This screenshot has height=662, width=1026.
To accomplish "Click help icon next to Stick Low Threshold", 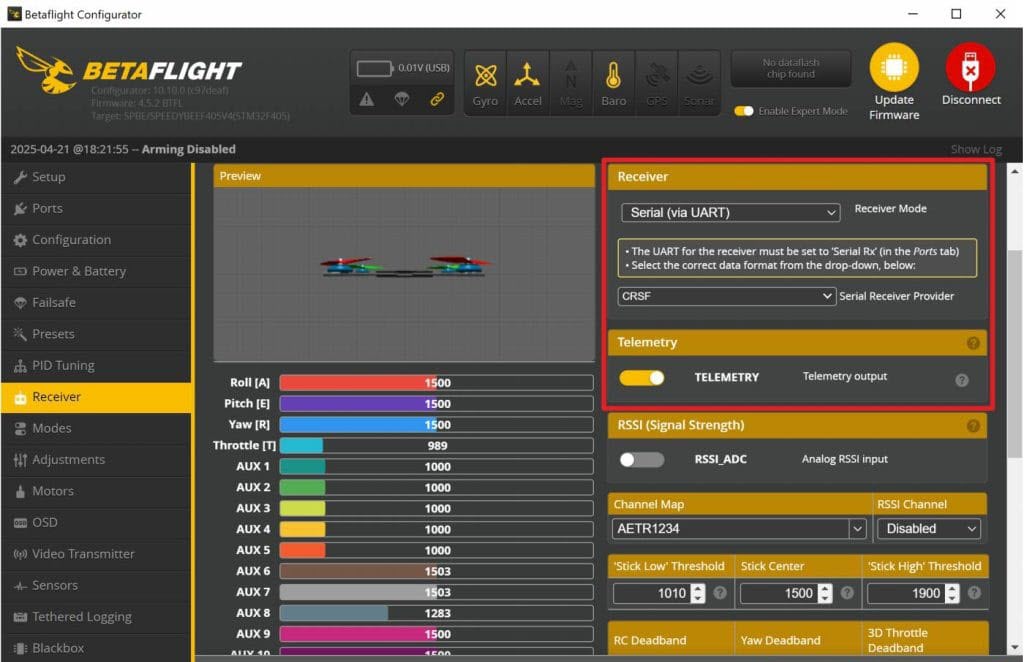I will pos(720,593).
